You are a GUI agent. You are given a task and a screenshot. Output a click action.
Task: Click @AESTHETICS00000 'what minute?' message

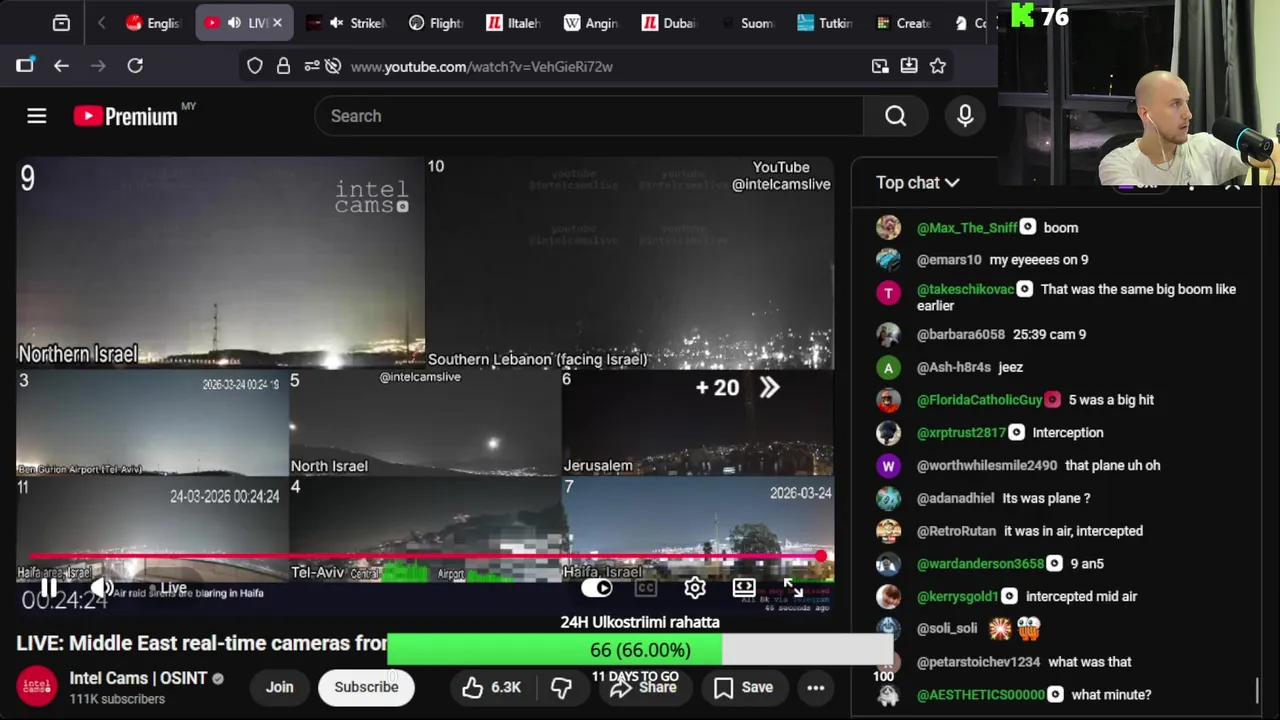coord(1111,694)
